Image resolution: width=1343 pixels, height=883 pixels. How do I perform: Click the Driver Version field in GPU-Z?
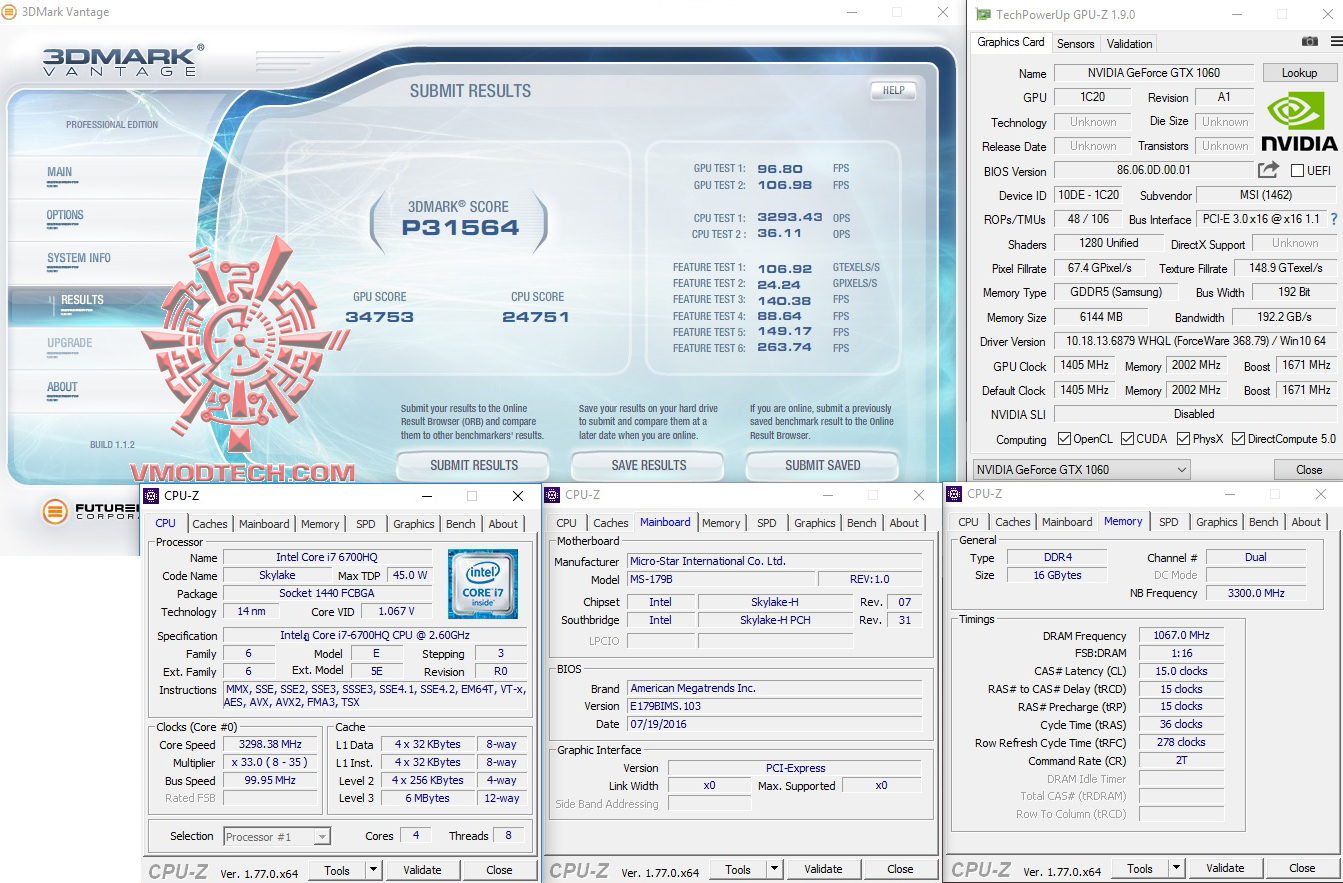[x=1195, y=342]
